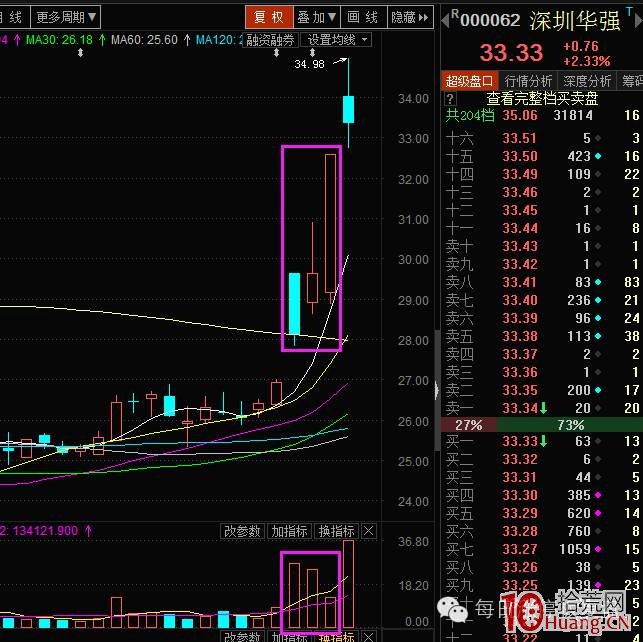Screen dimensions: 643x642
Task: Click the volume value 134121.900
Action: (x=45, y=531)
